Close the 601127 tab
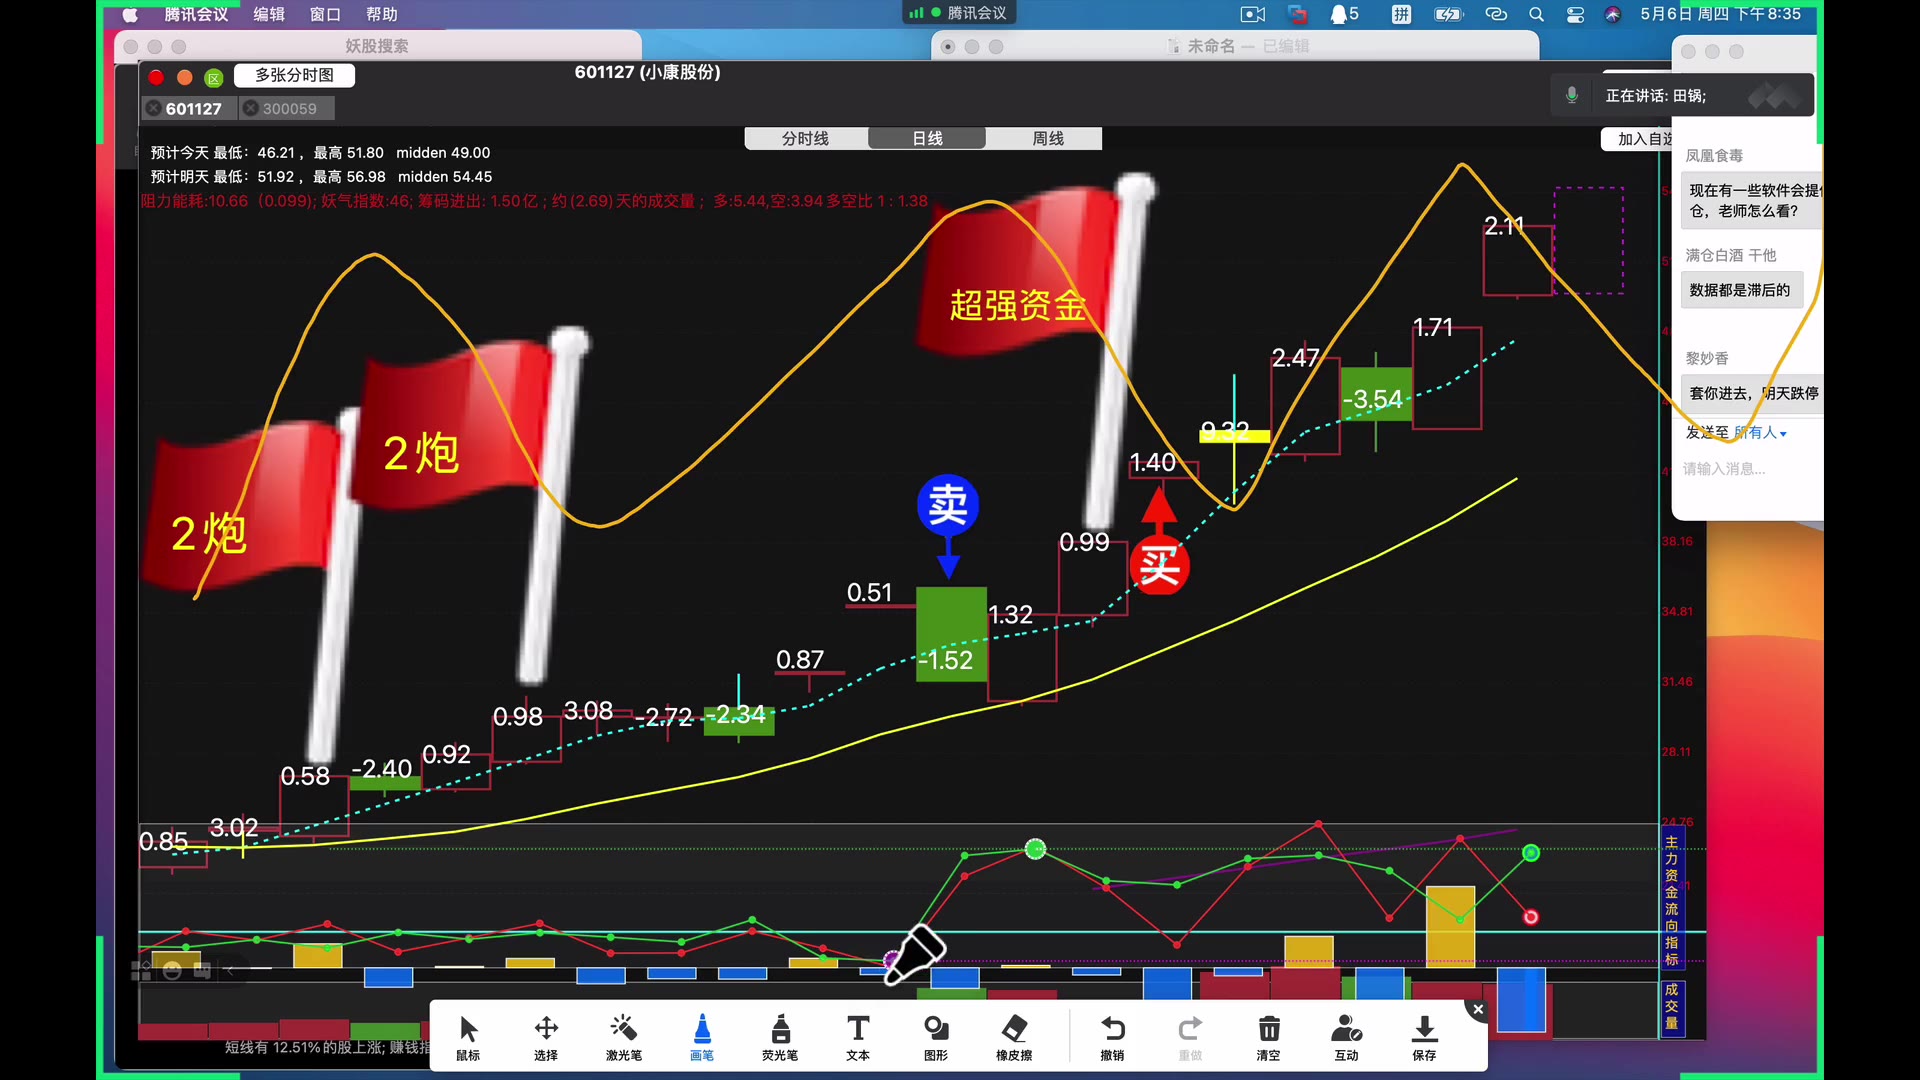The width and height of the screenshot is (1920, 1080). click(x=153, y=108)
